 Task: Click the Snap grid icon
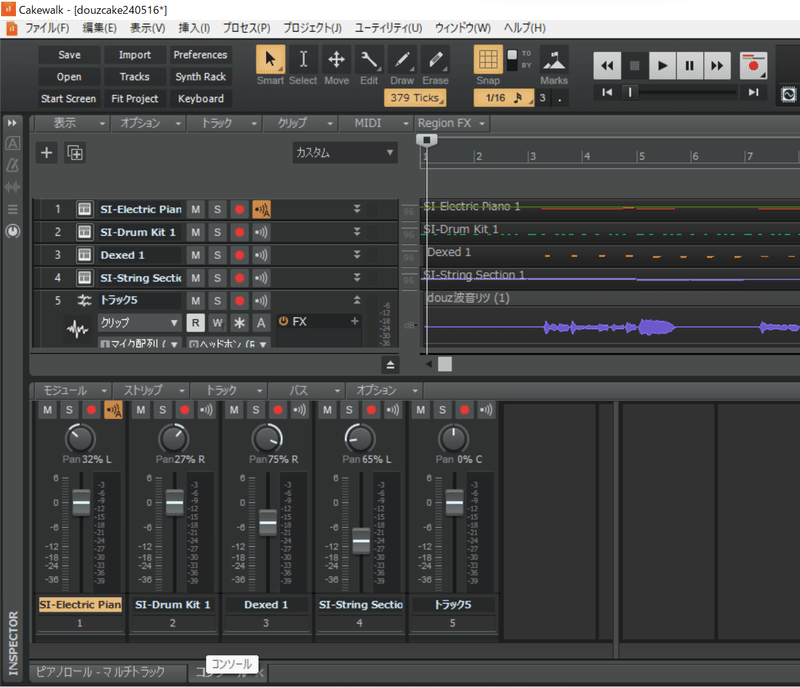click(488, 60)
